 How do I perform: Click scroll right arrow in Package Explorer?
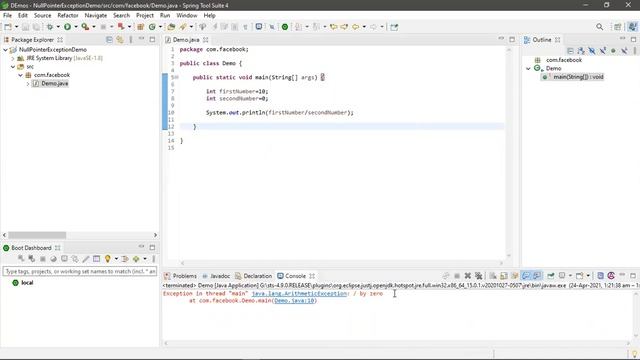coord(155,235)
